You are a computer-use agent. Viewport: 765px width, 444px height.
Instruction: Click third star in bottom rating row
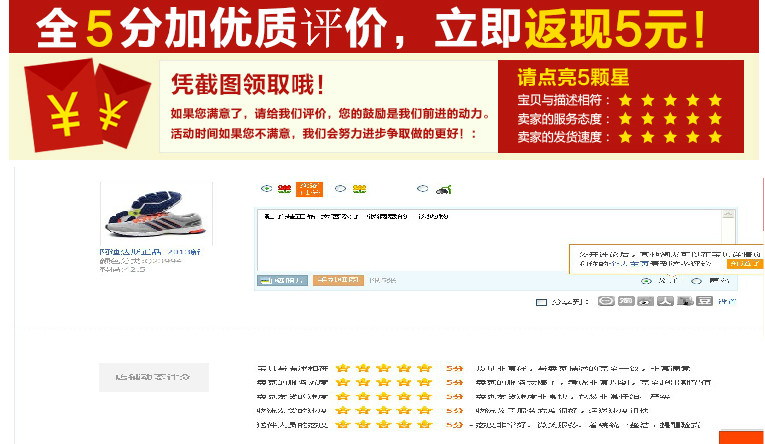pyautogui.click(x=383, y=424)
